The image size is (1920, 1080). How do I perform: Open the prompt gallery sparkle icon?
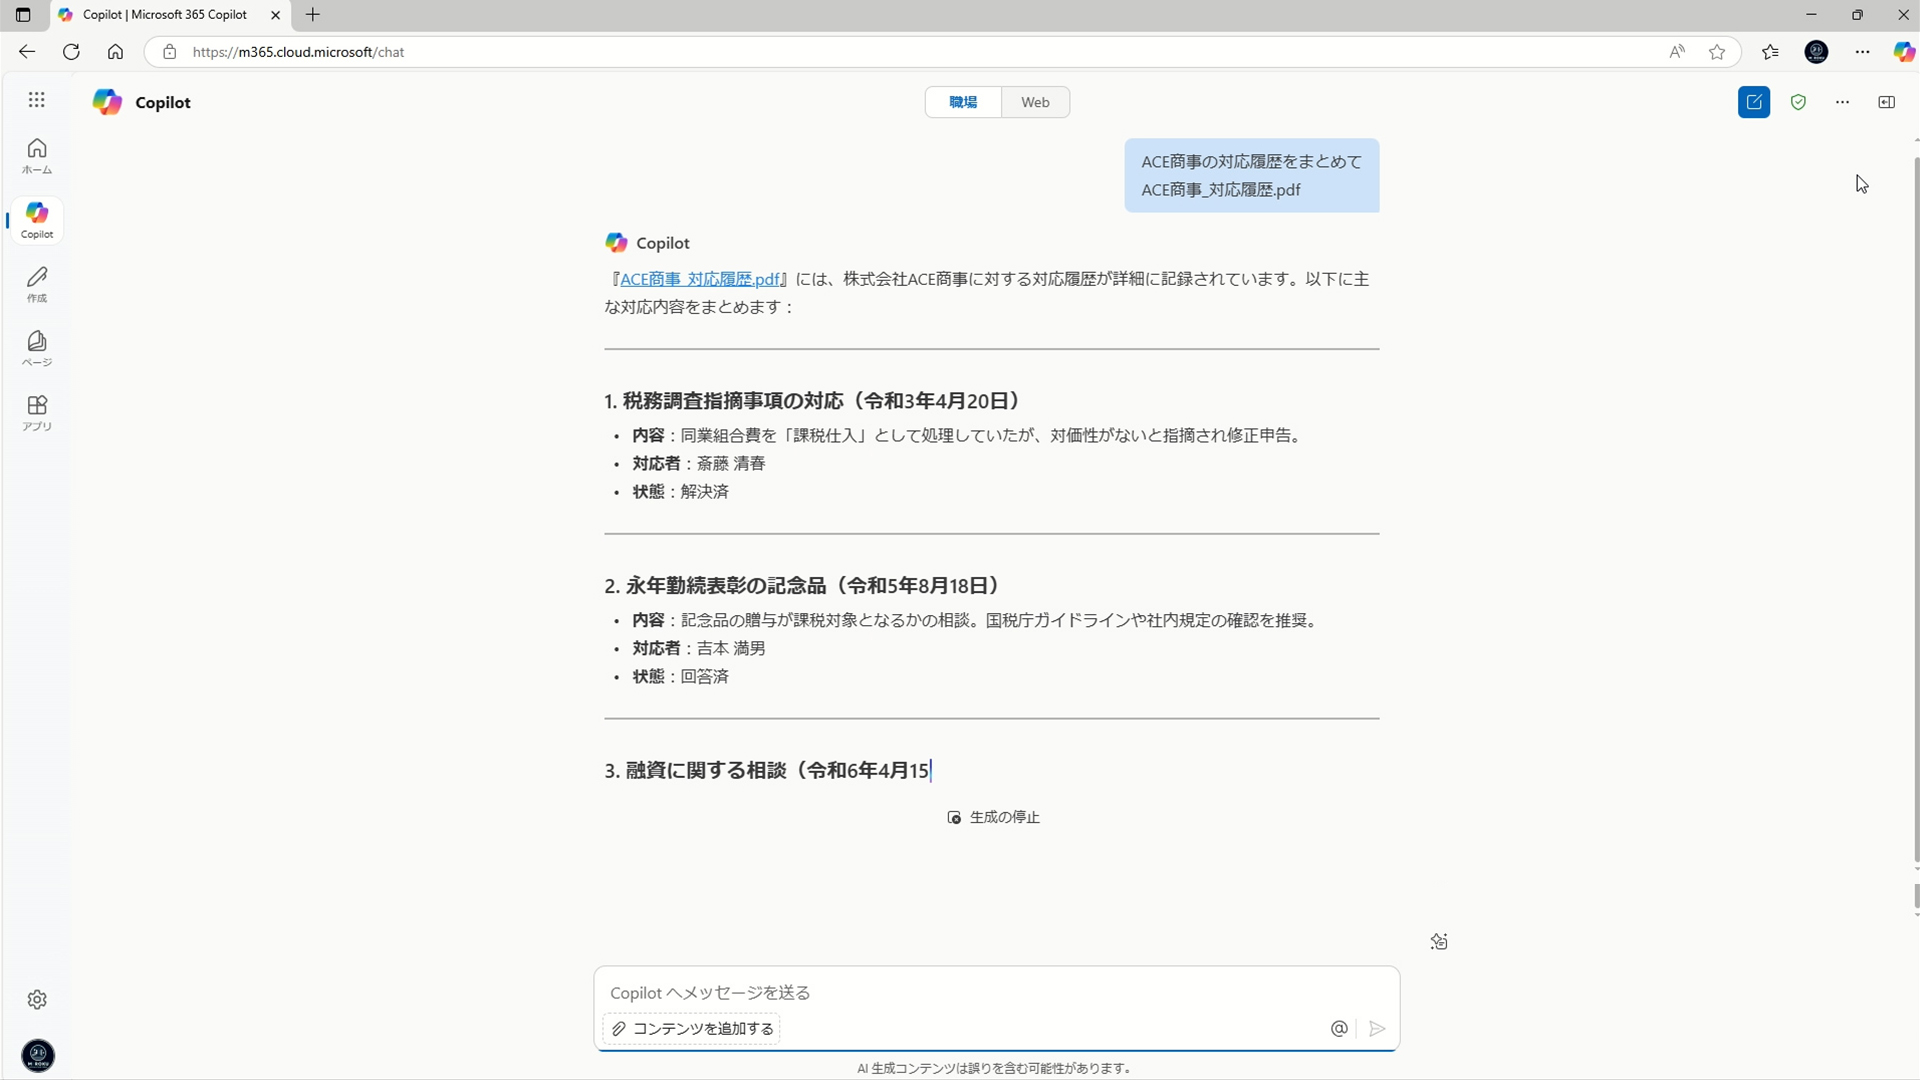click(1439, 942)
